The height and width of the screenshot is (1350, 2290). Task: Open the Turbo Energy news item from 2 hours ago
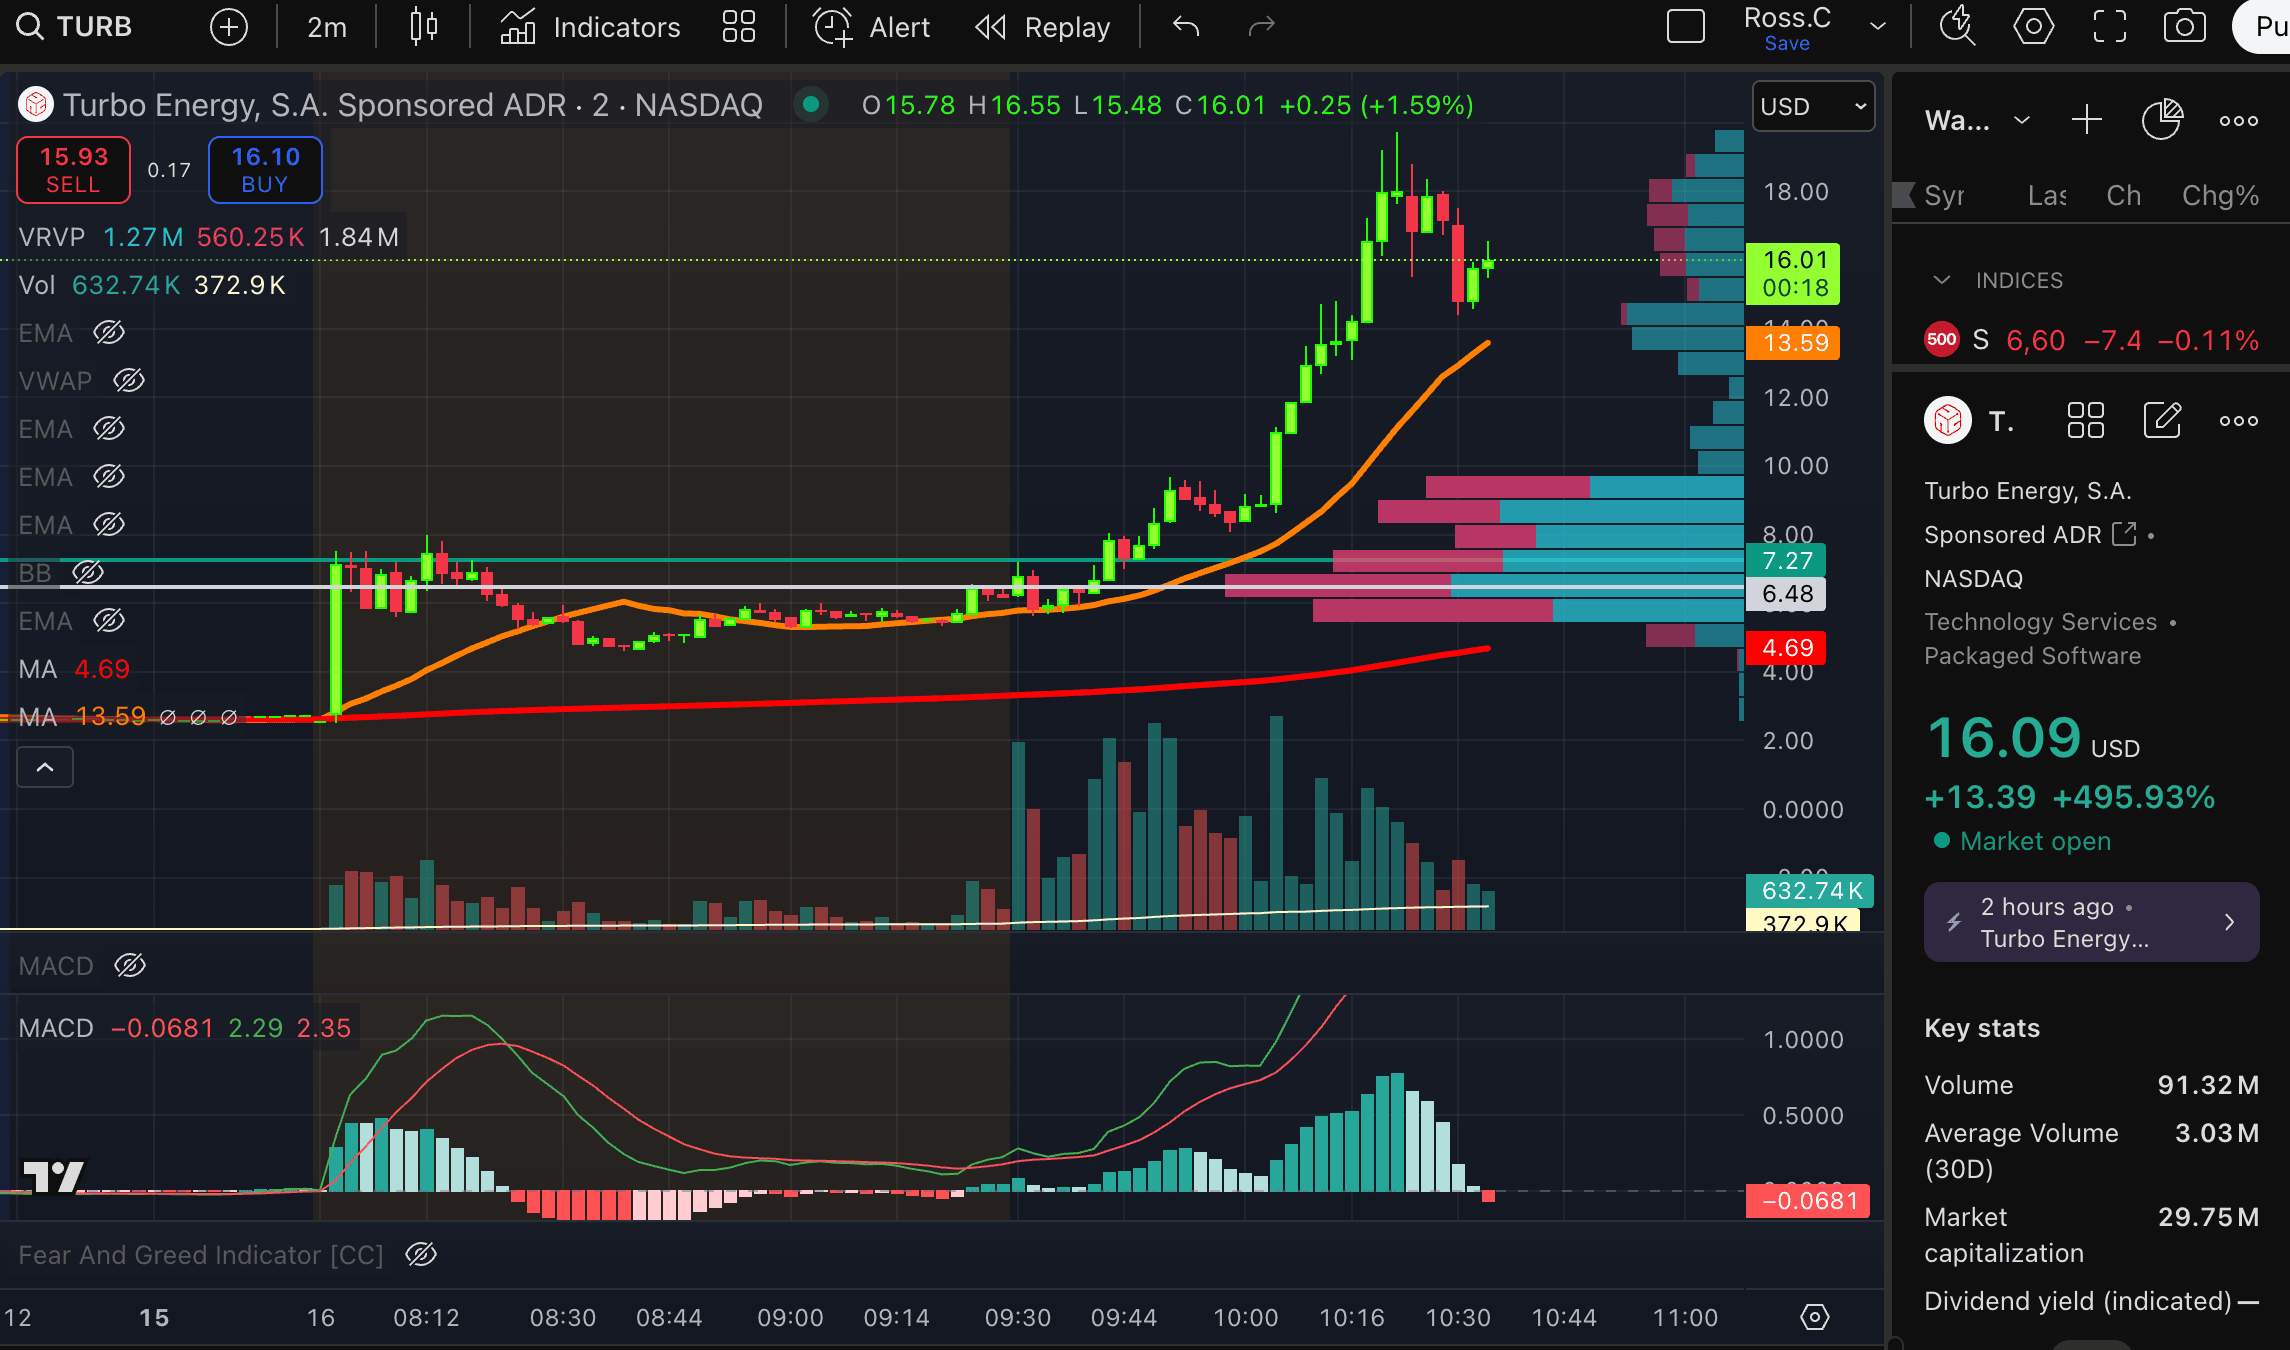tap(2090, 922)
